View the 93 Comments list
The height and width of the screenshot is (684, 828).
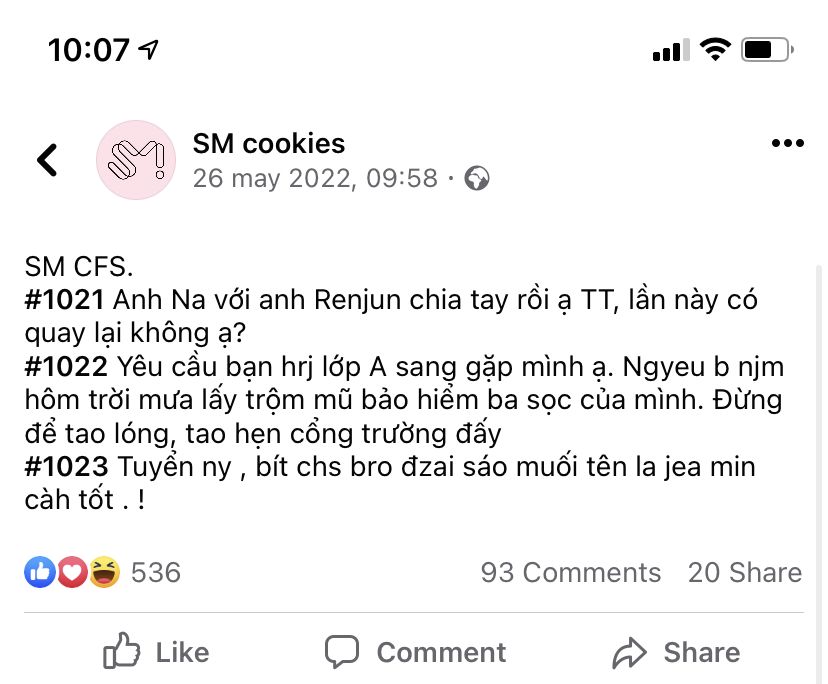click(x=570, y=572)
